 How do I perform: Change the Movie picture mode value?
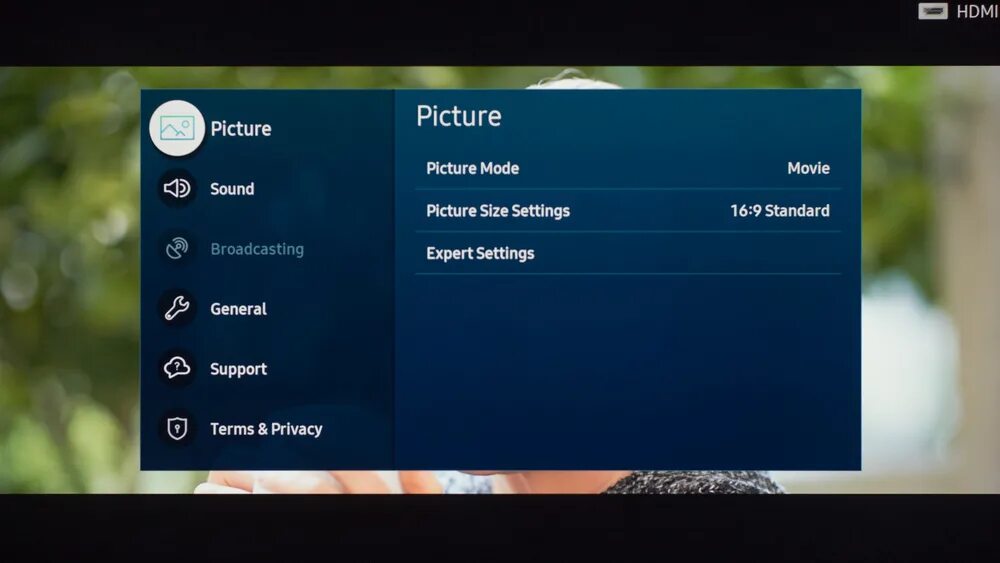point(808,168)
